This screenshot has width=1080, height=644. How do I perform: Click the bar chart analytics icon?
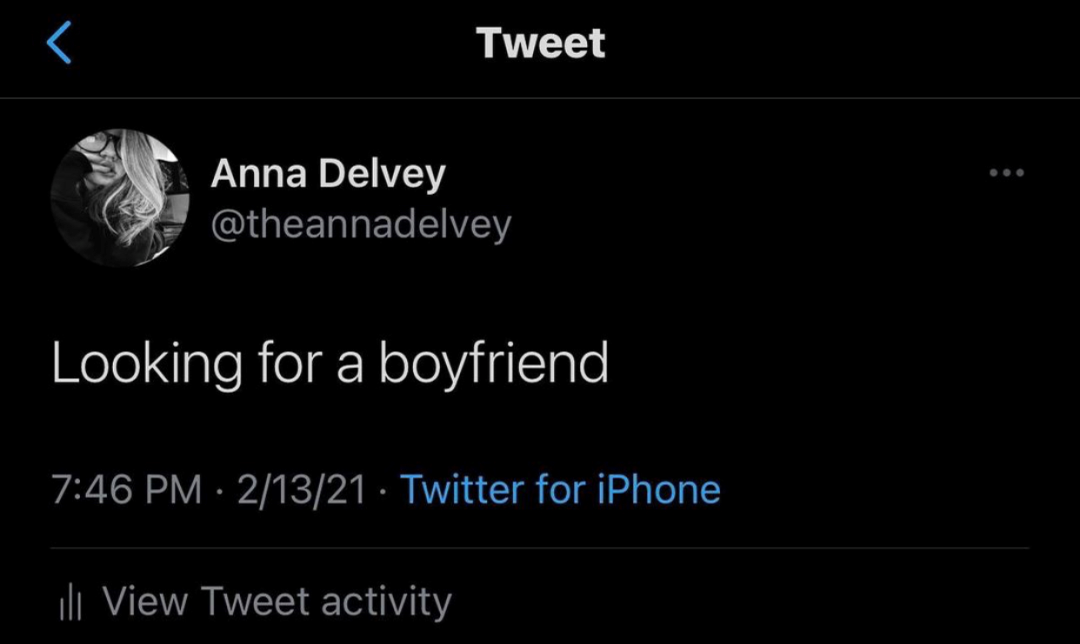(69, 602)
